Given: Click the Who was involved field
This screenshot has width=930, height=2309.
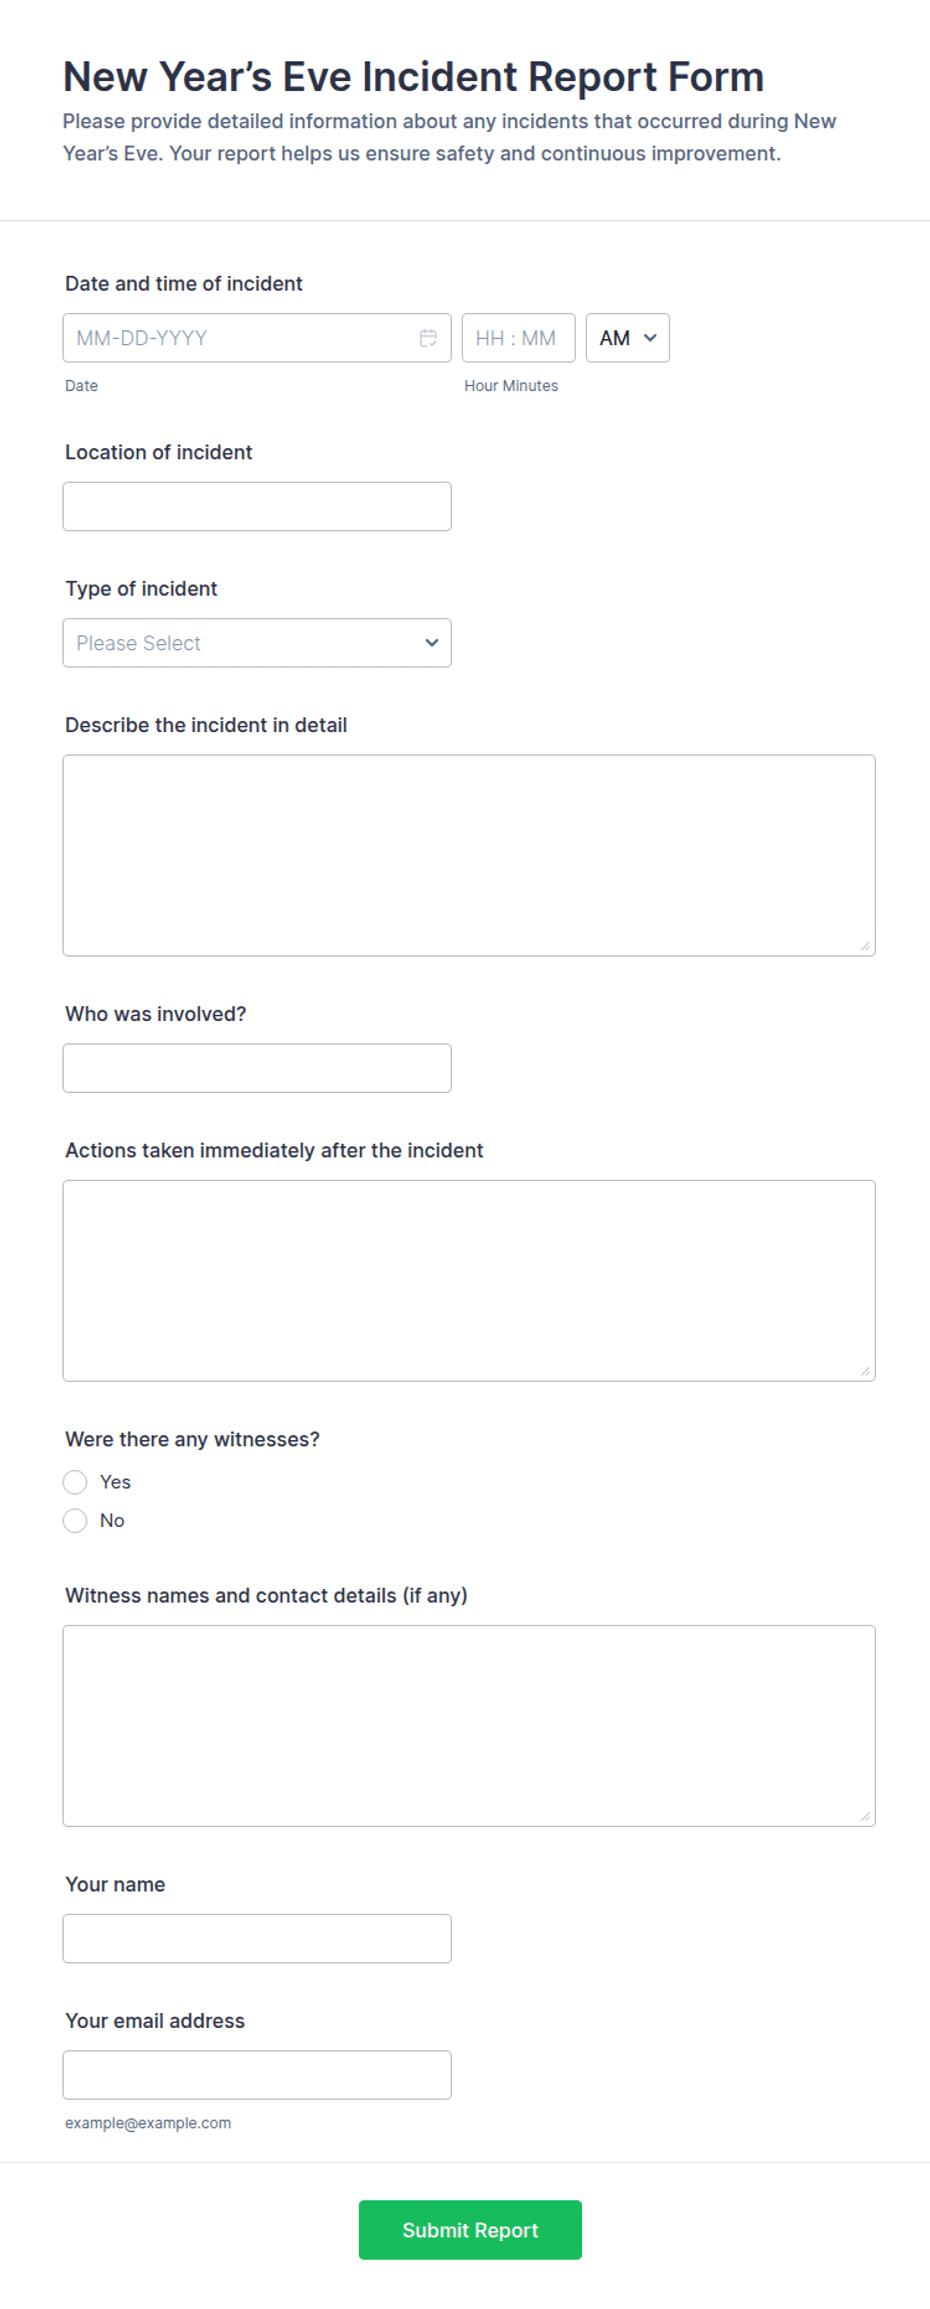Looking at the screenshot, I should tap(257, 1068).
